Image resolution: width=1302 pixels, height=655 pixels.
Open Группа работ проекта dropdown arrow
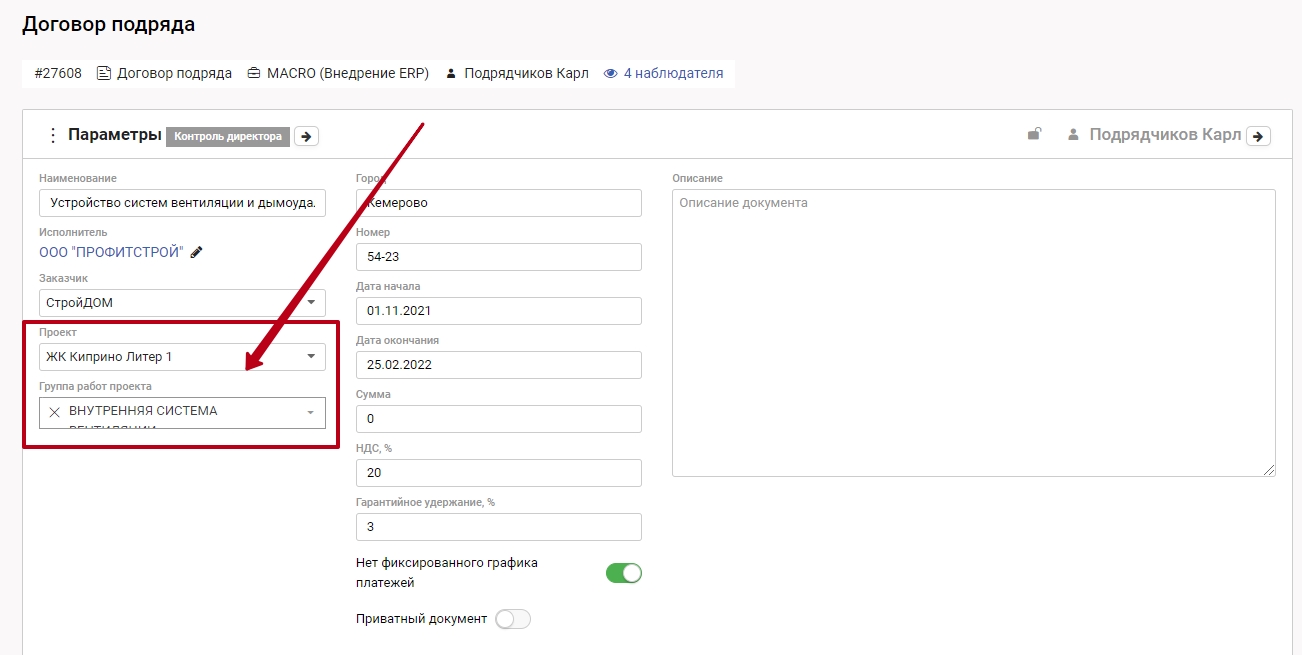coord(310,412)
